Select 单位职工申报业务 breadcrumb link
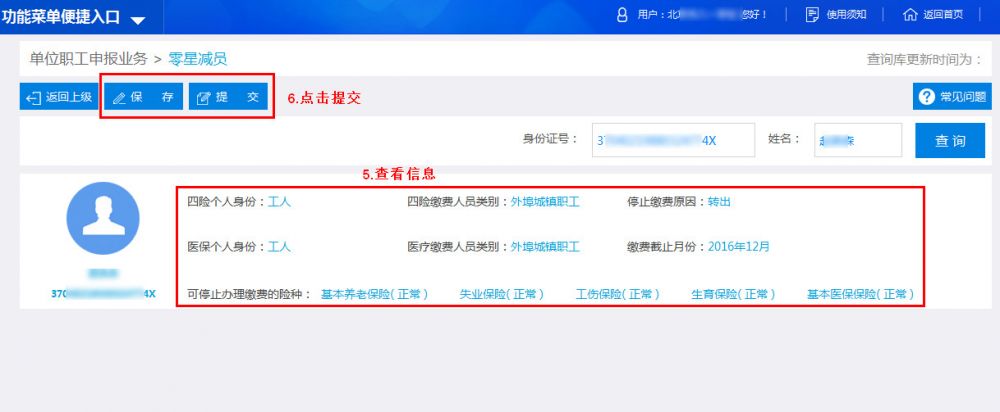Image resolution: width=1000 pixels, height=412 pixels. (88, 59)
